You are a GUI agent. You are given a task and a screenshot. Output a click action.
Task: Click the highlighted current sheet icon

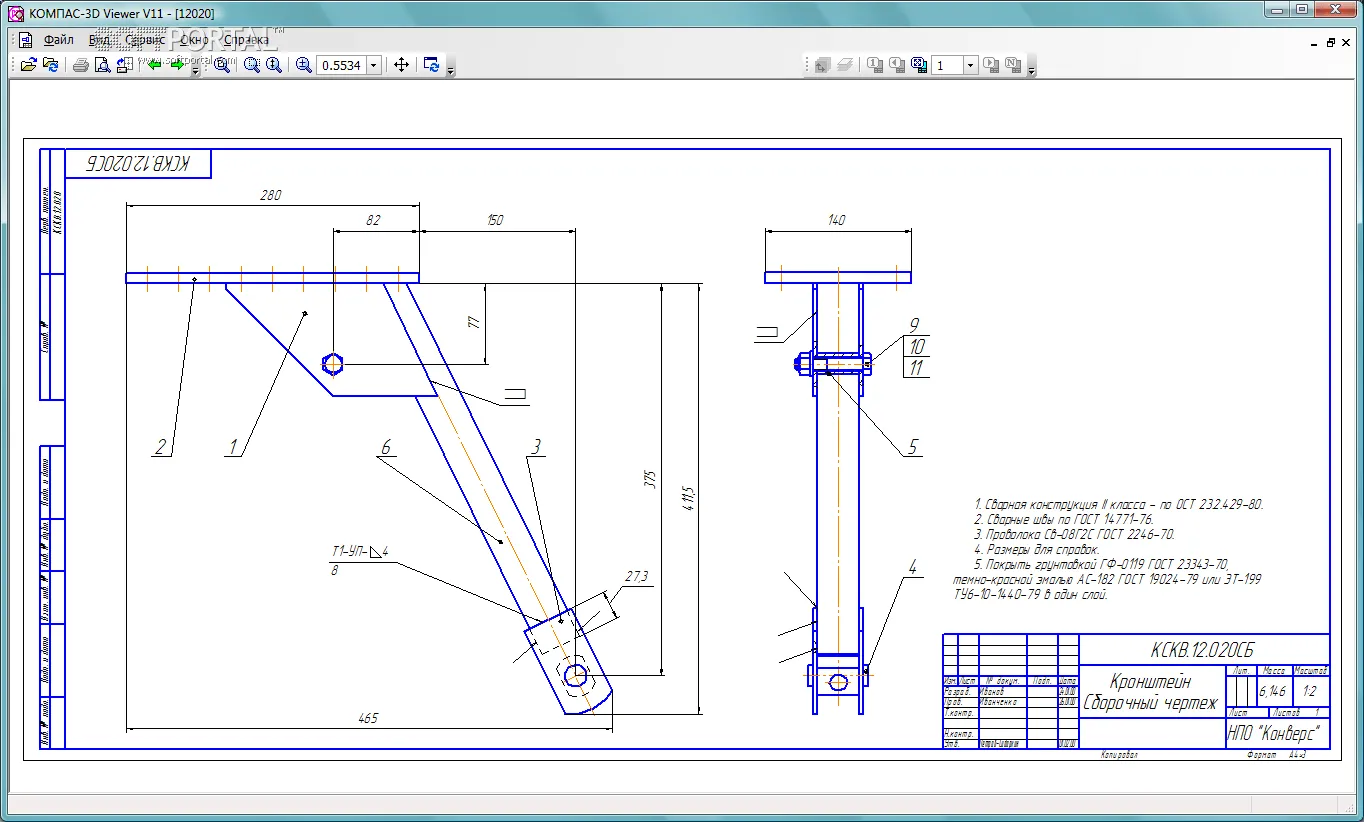(919, 65)
